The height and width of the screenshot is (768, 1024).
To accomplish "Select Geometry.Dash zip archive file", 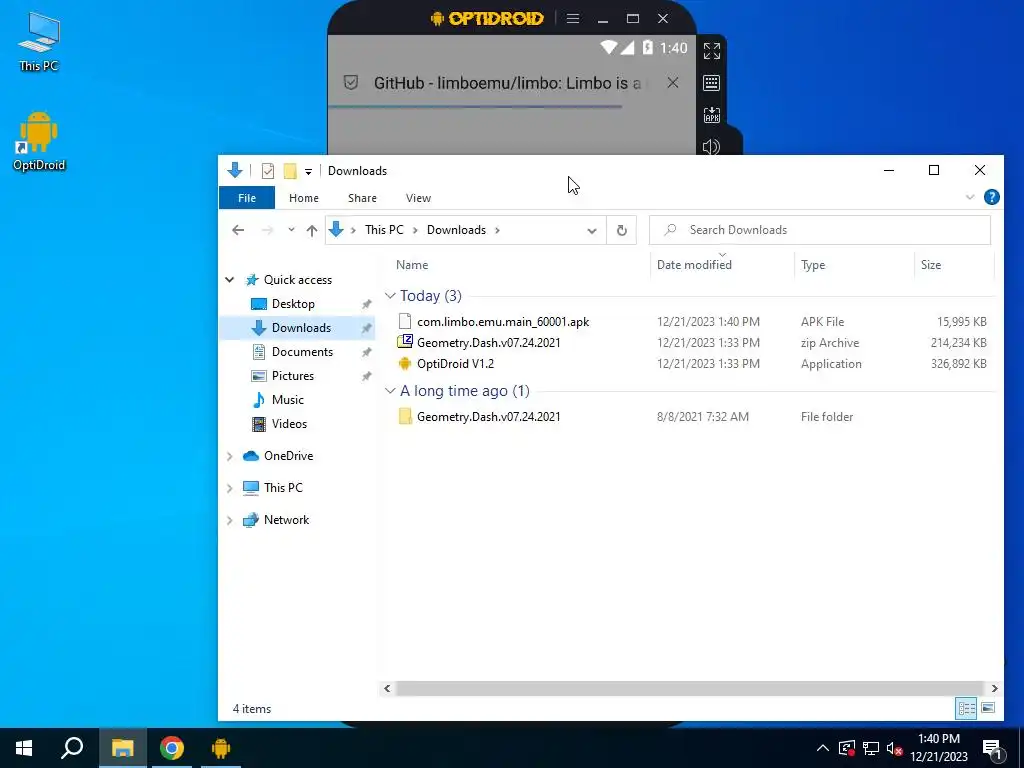I will pyautogui.click(x=488, y=342).
